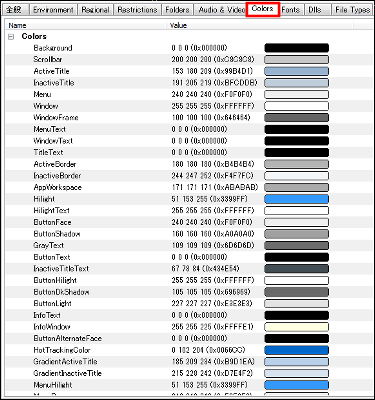
Task: Select the ButtonText row name
Action: (x=52, y=257)
